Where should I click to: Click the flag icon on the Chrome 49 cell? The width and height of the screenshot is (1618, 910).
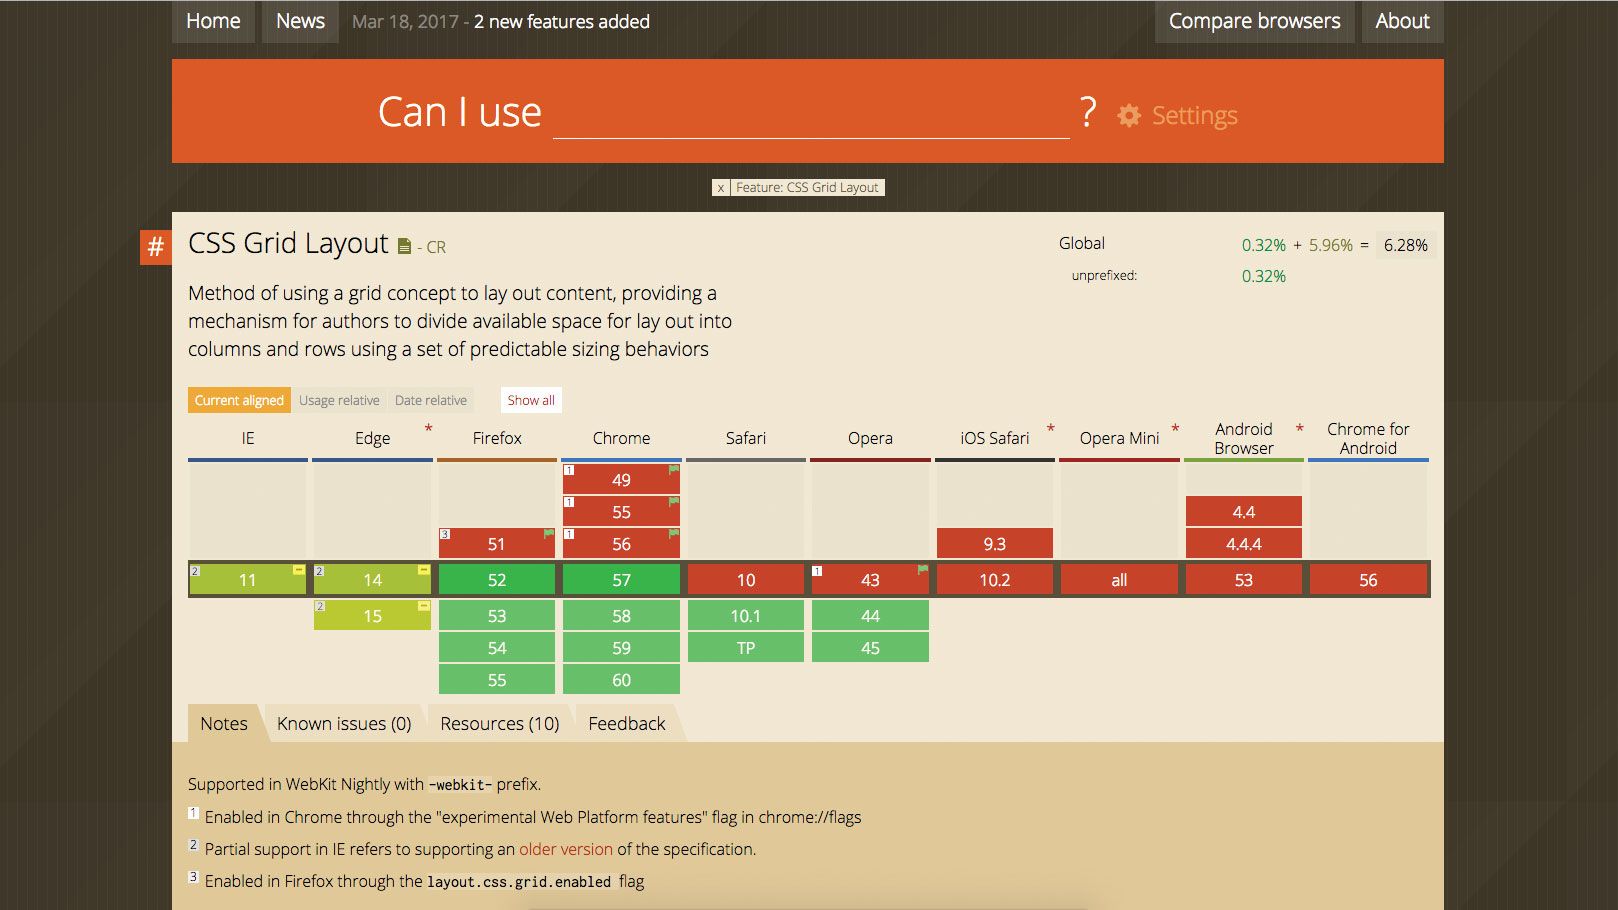coord(673,470)
